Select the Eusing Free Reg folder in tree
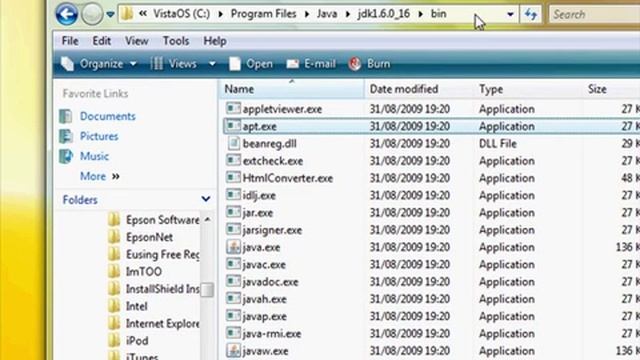Screen dimensions: 640x360 click(x=162, y=254)
